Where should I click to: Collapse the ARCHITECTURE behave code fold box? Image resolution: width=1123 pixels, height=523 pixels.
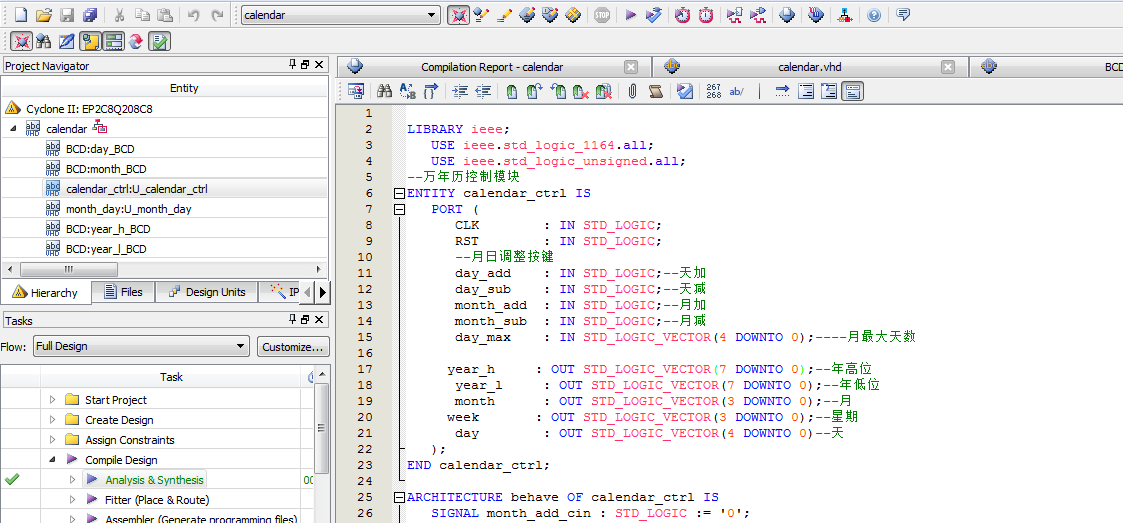pyautogui.click(x=400, y=497)
